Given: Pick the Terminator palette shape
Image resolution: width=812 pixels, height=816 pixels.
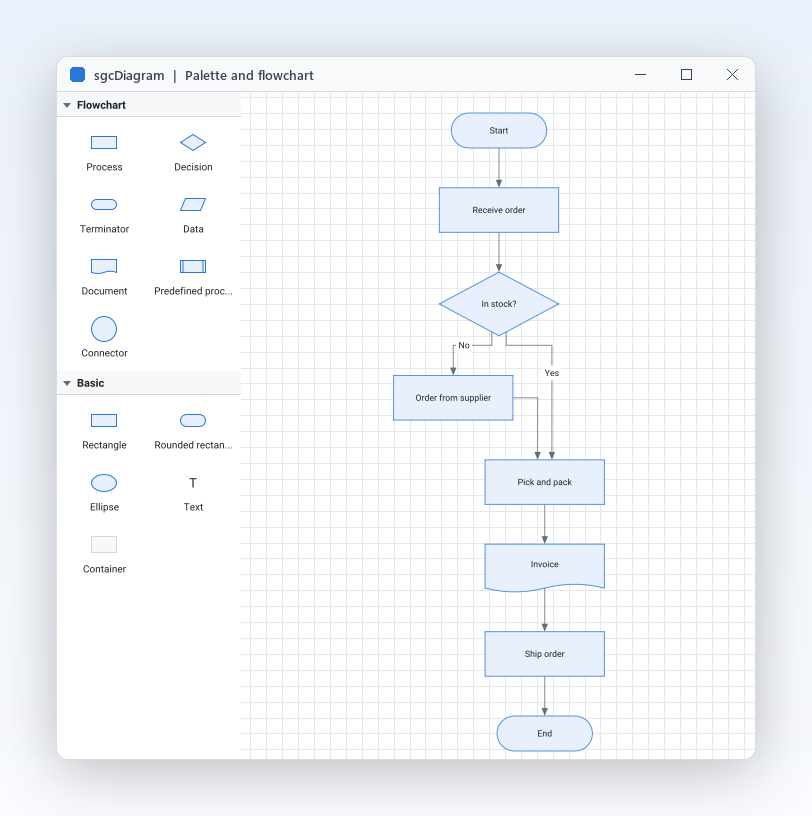Looking at the screenshot, I should point(104,205).
